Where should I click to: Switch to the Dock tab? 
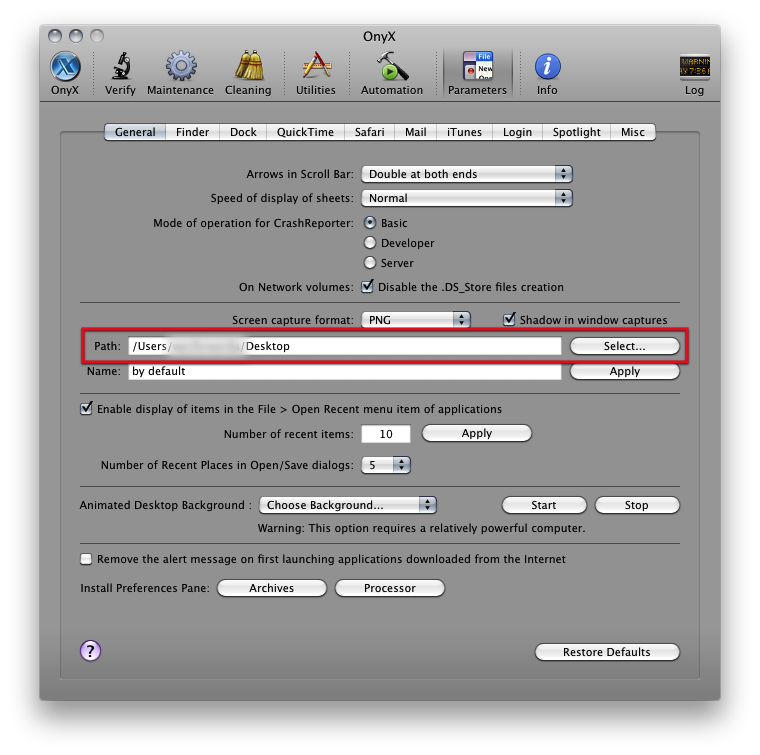(x=243, y=132)
